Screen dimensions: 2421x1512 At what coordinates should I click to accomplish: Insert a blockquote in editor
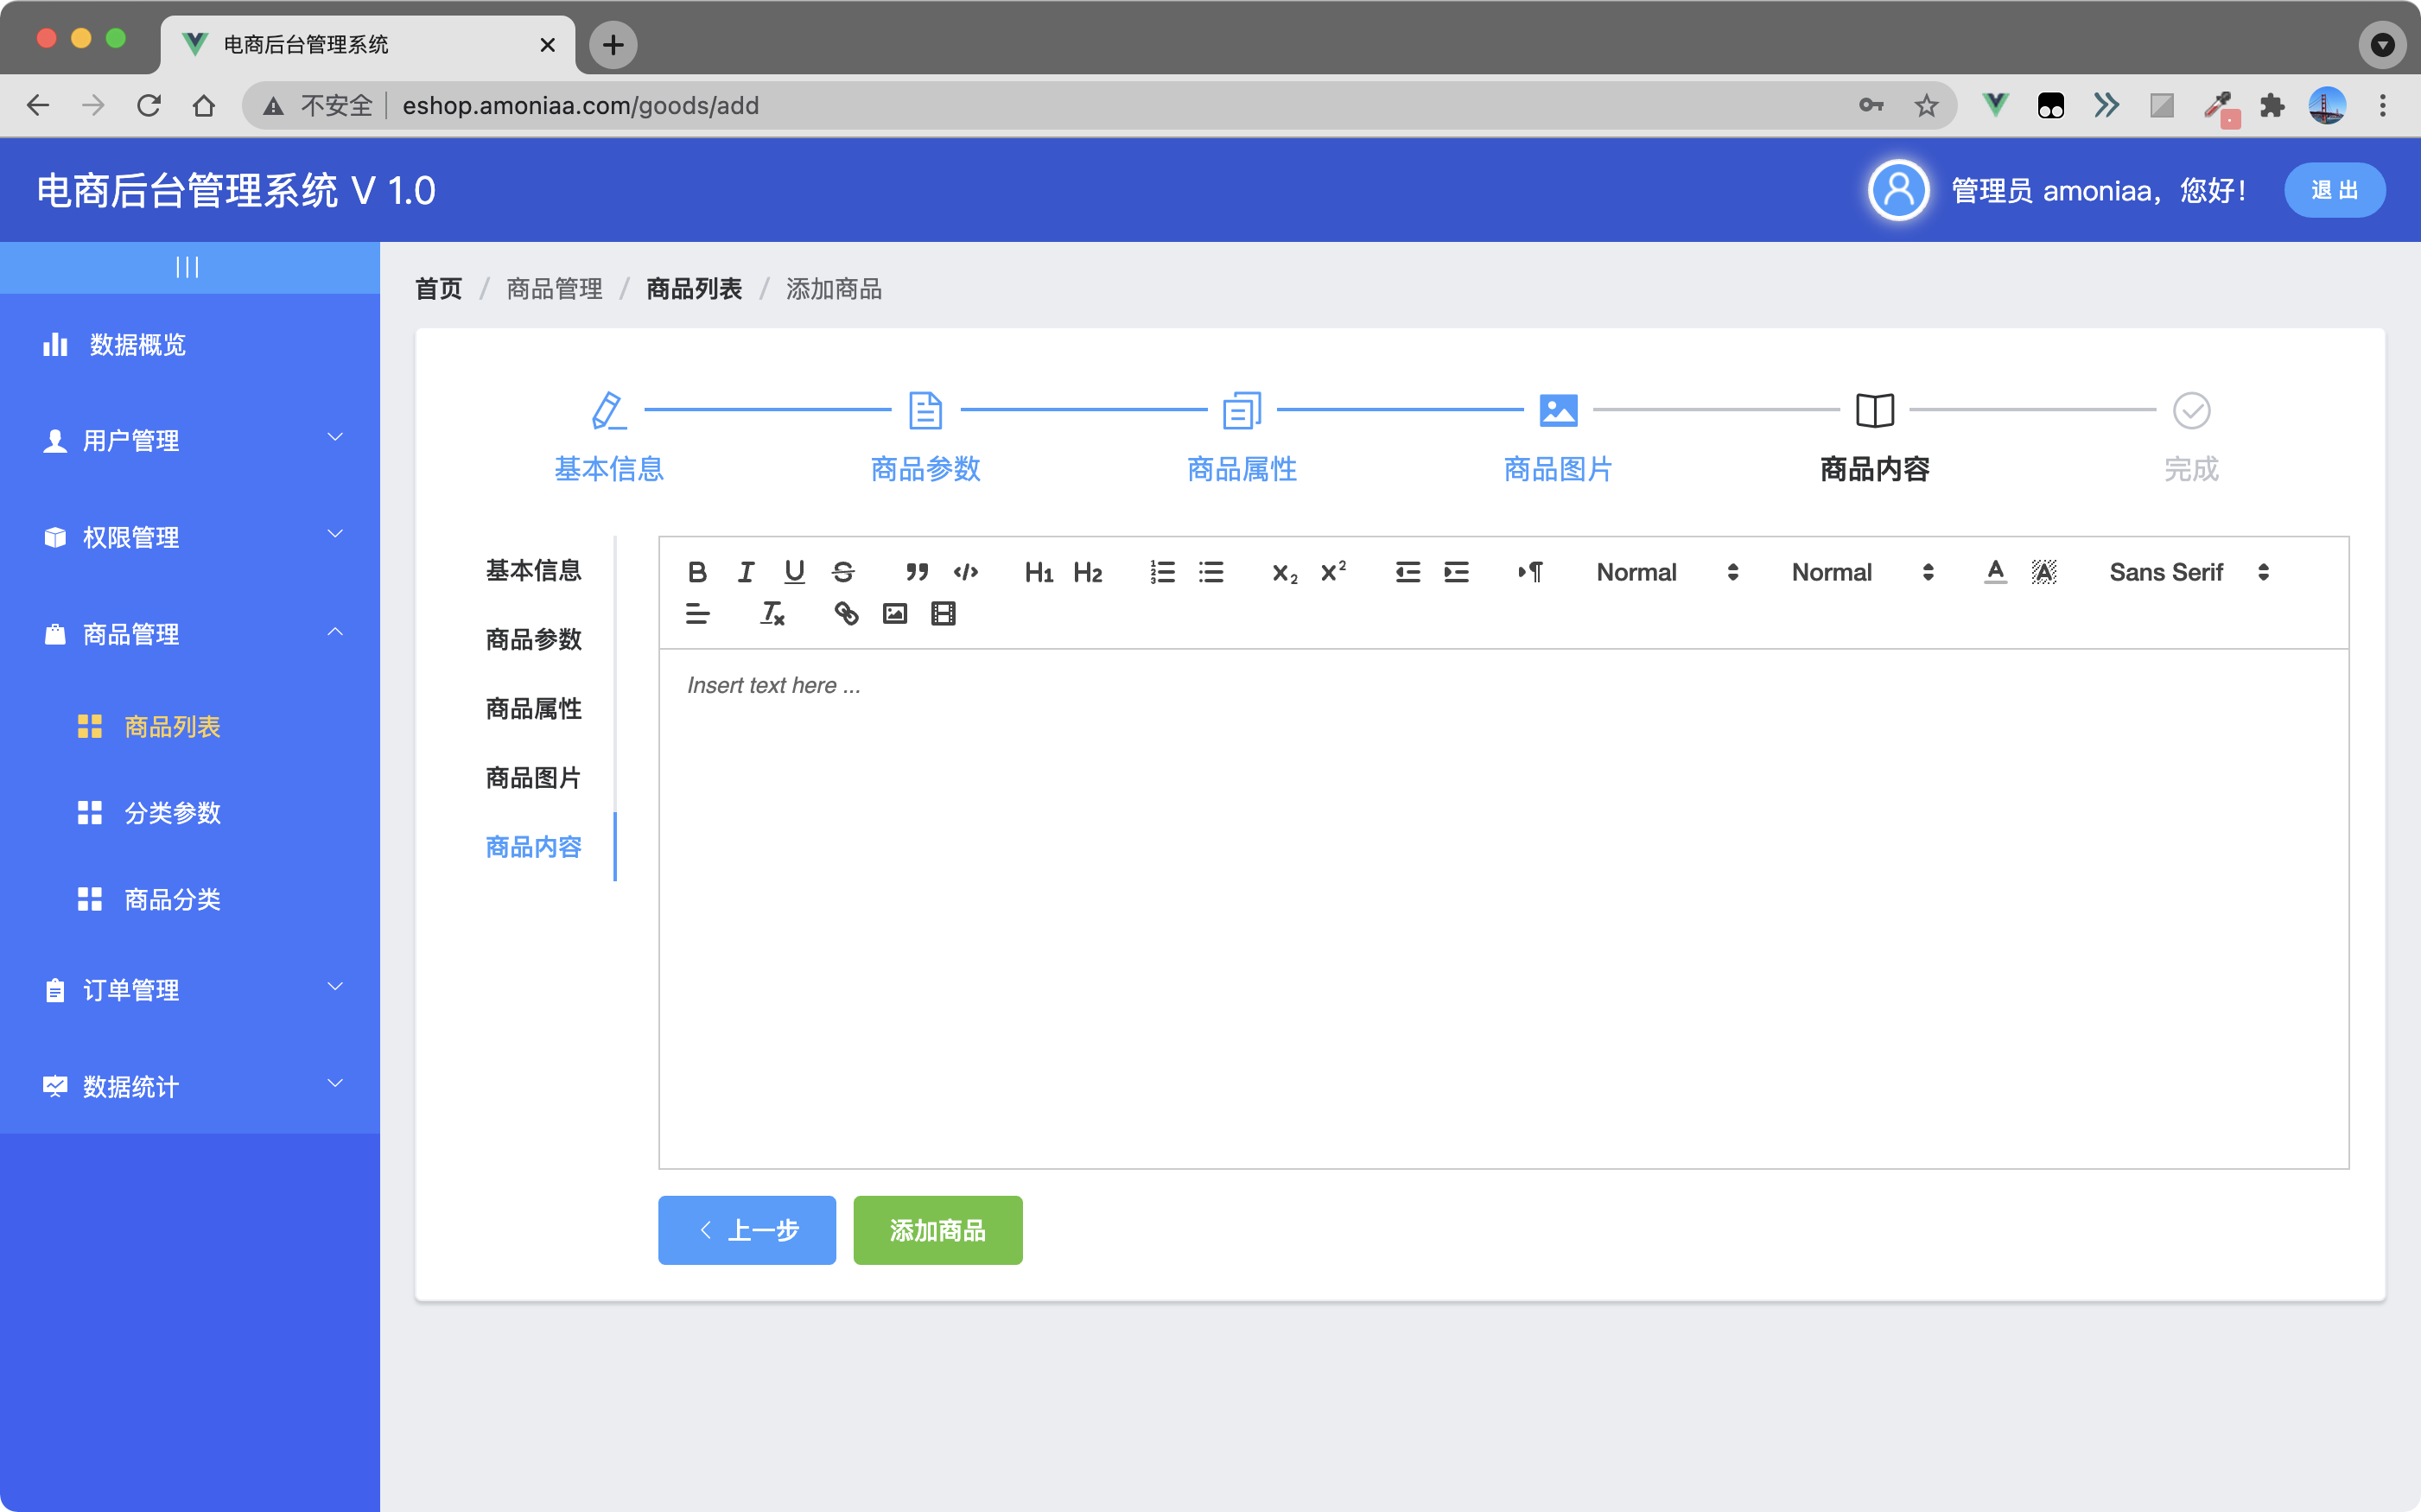click(x=916, y=572)
